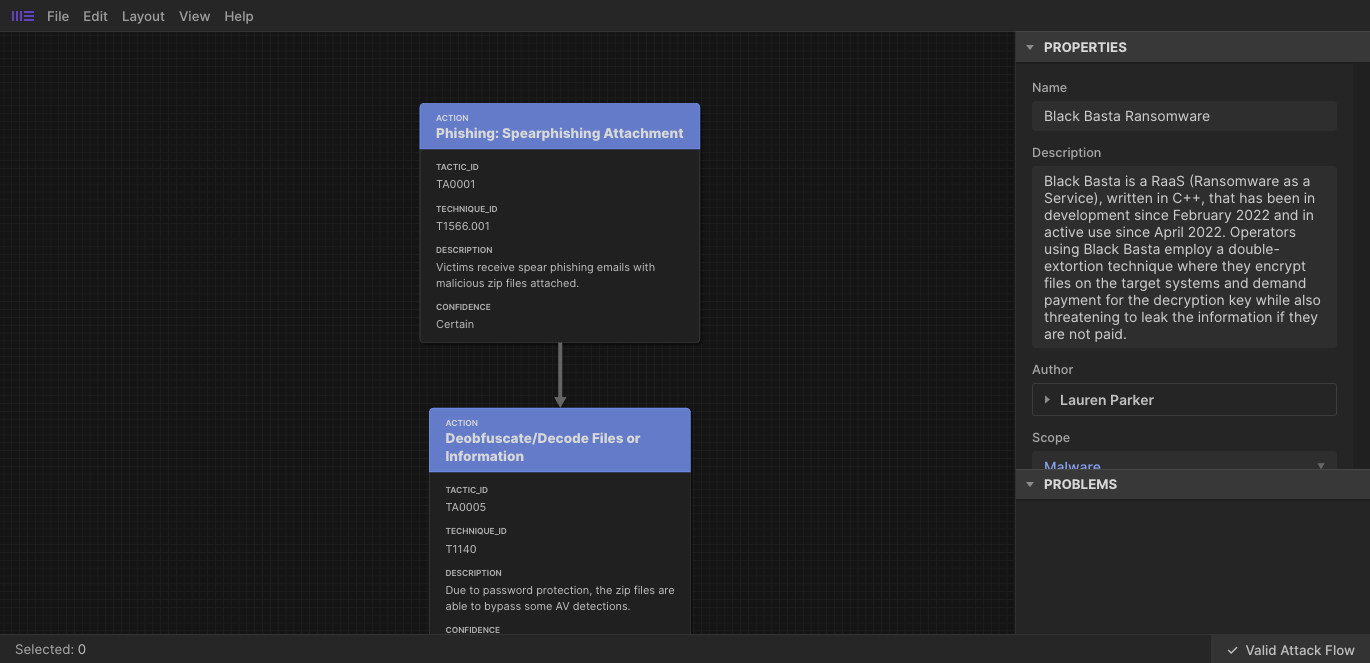
Task: Click the connector arrow between the two nodes
Action: (560, 375)
